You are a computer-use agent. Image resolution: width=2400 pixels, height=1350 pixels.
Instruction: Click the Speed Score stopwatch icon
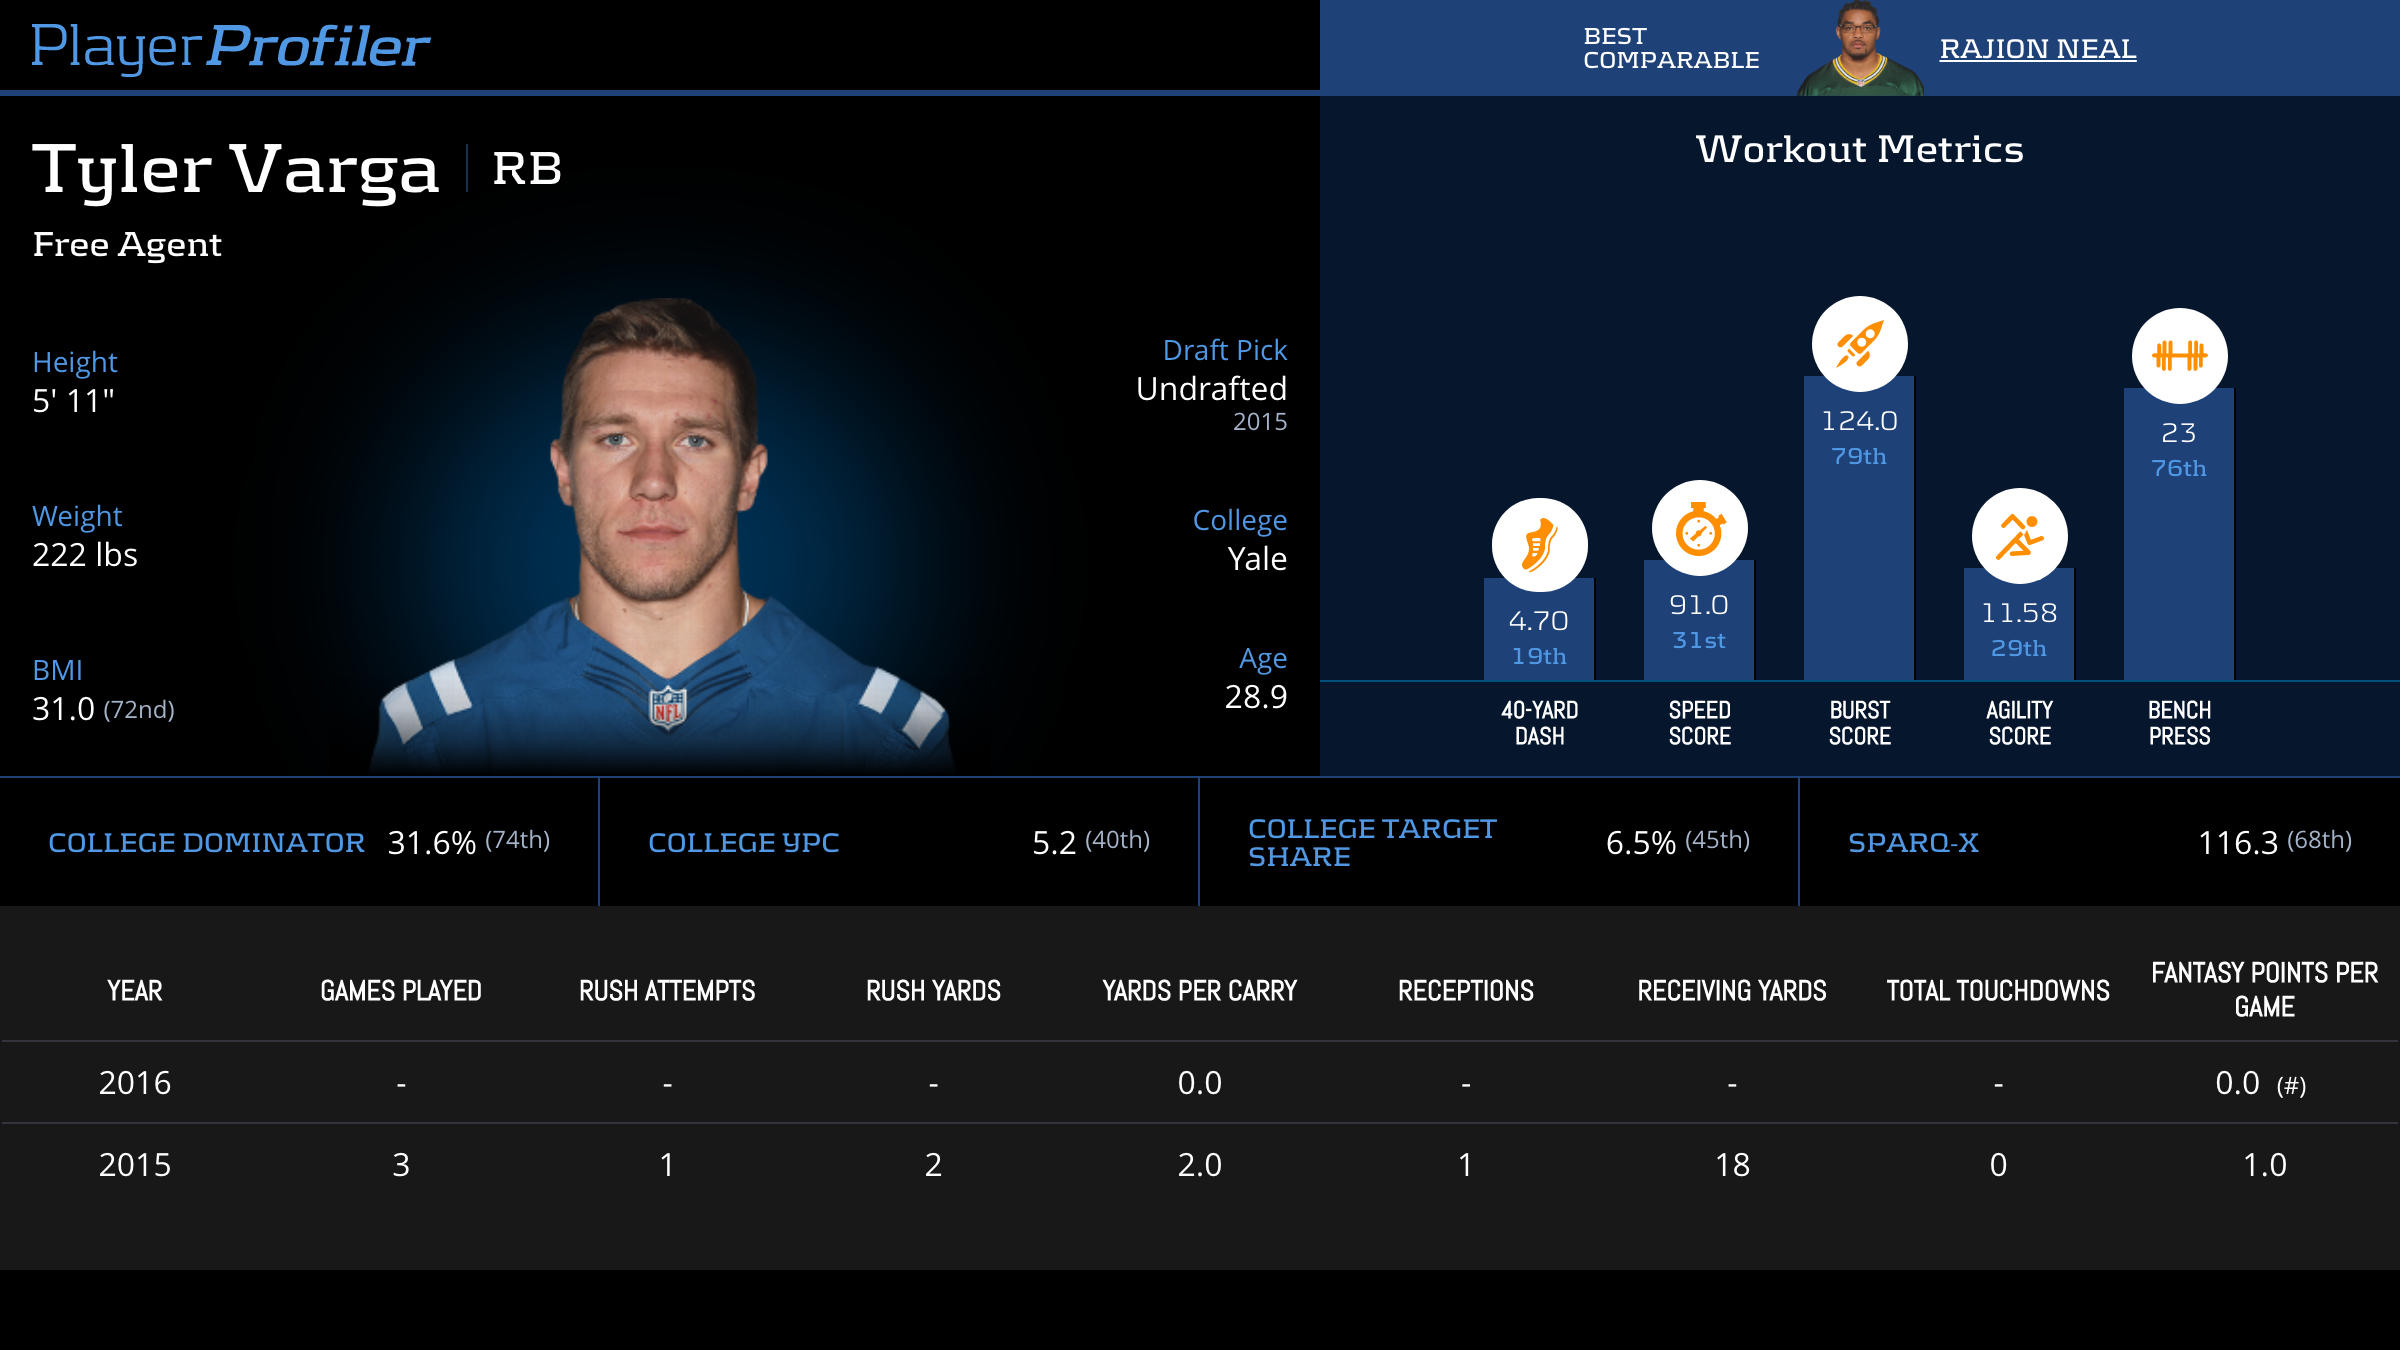[1699, 529]
